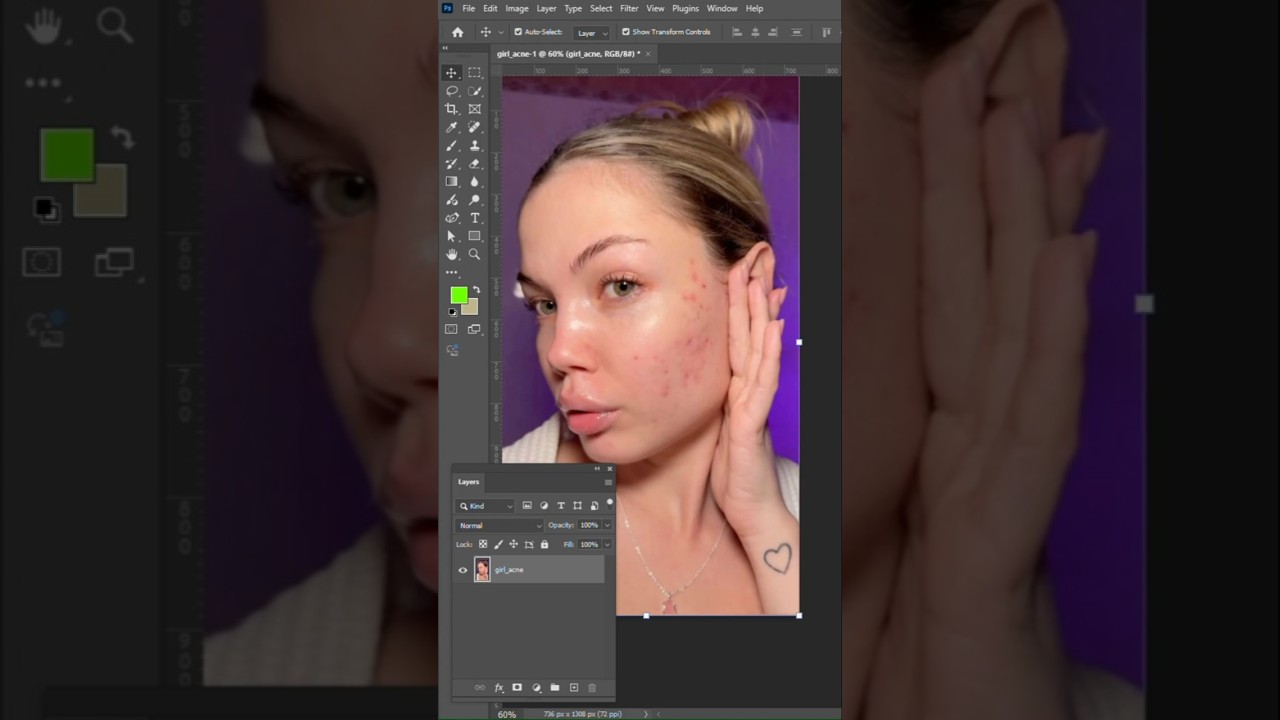This screenshot has width=1280, height=720.
Task: Reset default foreground and background colors
Action: tap(452, 312)
